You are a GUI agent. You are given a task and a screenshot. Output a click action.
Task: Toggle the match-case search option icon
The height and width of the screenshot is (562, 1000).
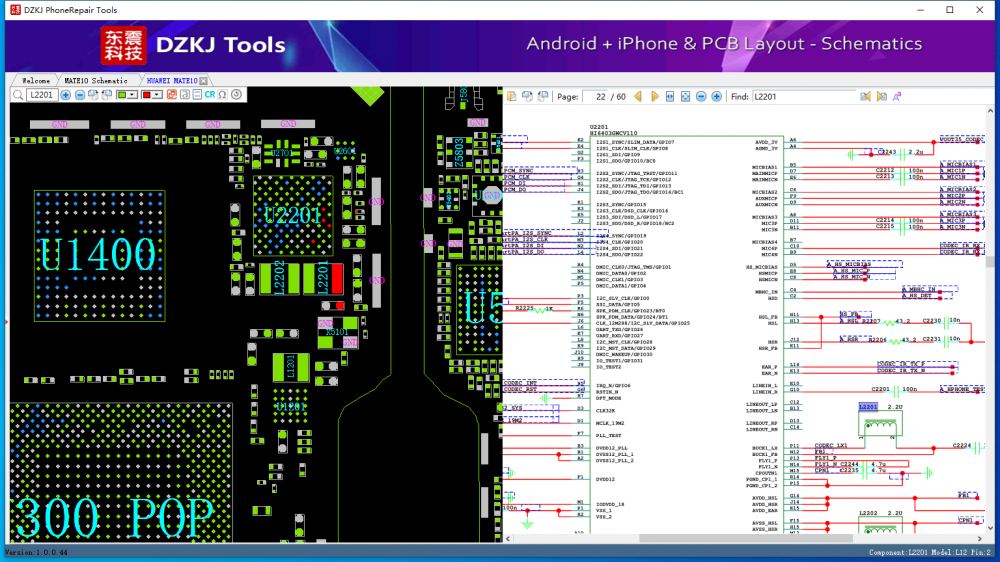click(897, 97)
